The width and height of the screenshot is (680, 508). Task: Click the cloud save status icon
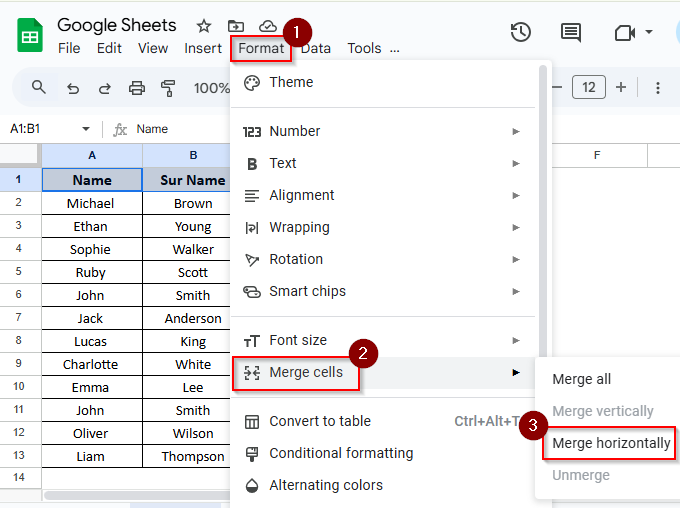tap(268, 26)
